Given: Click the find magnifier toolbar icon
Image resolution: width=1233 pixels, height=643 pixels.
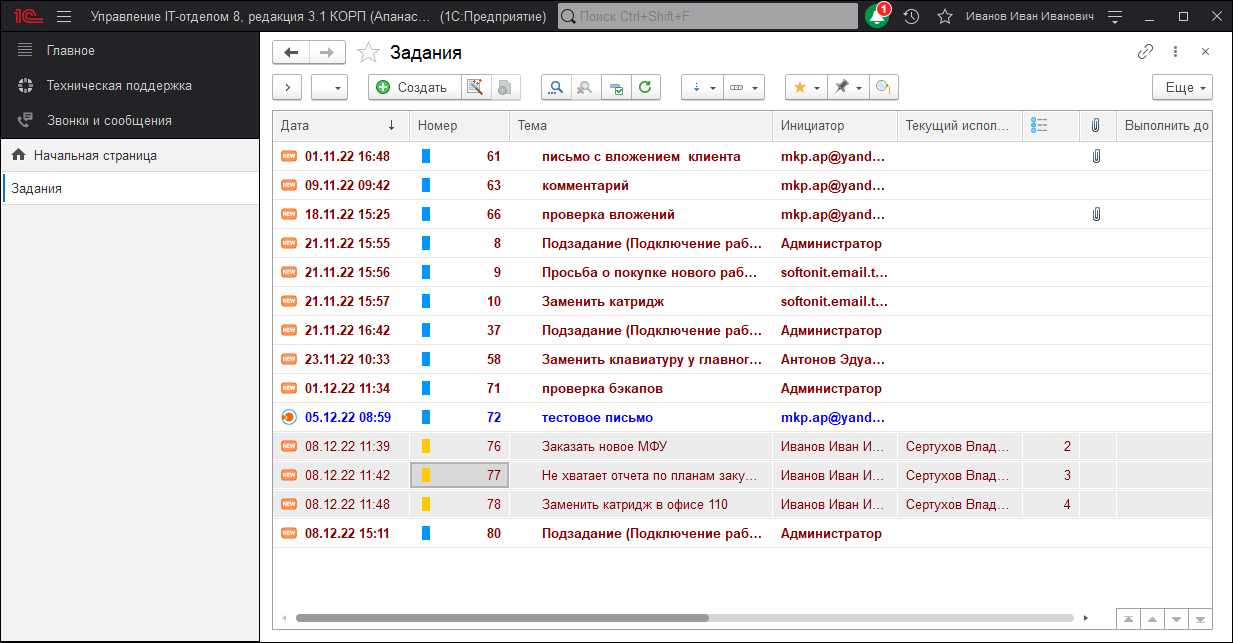Looking at the screenshot, I should click(556, 88).
